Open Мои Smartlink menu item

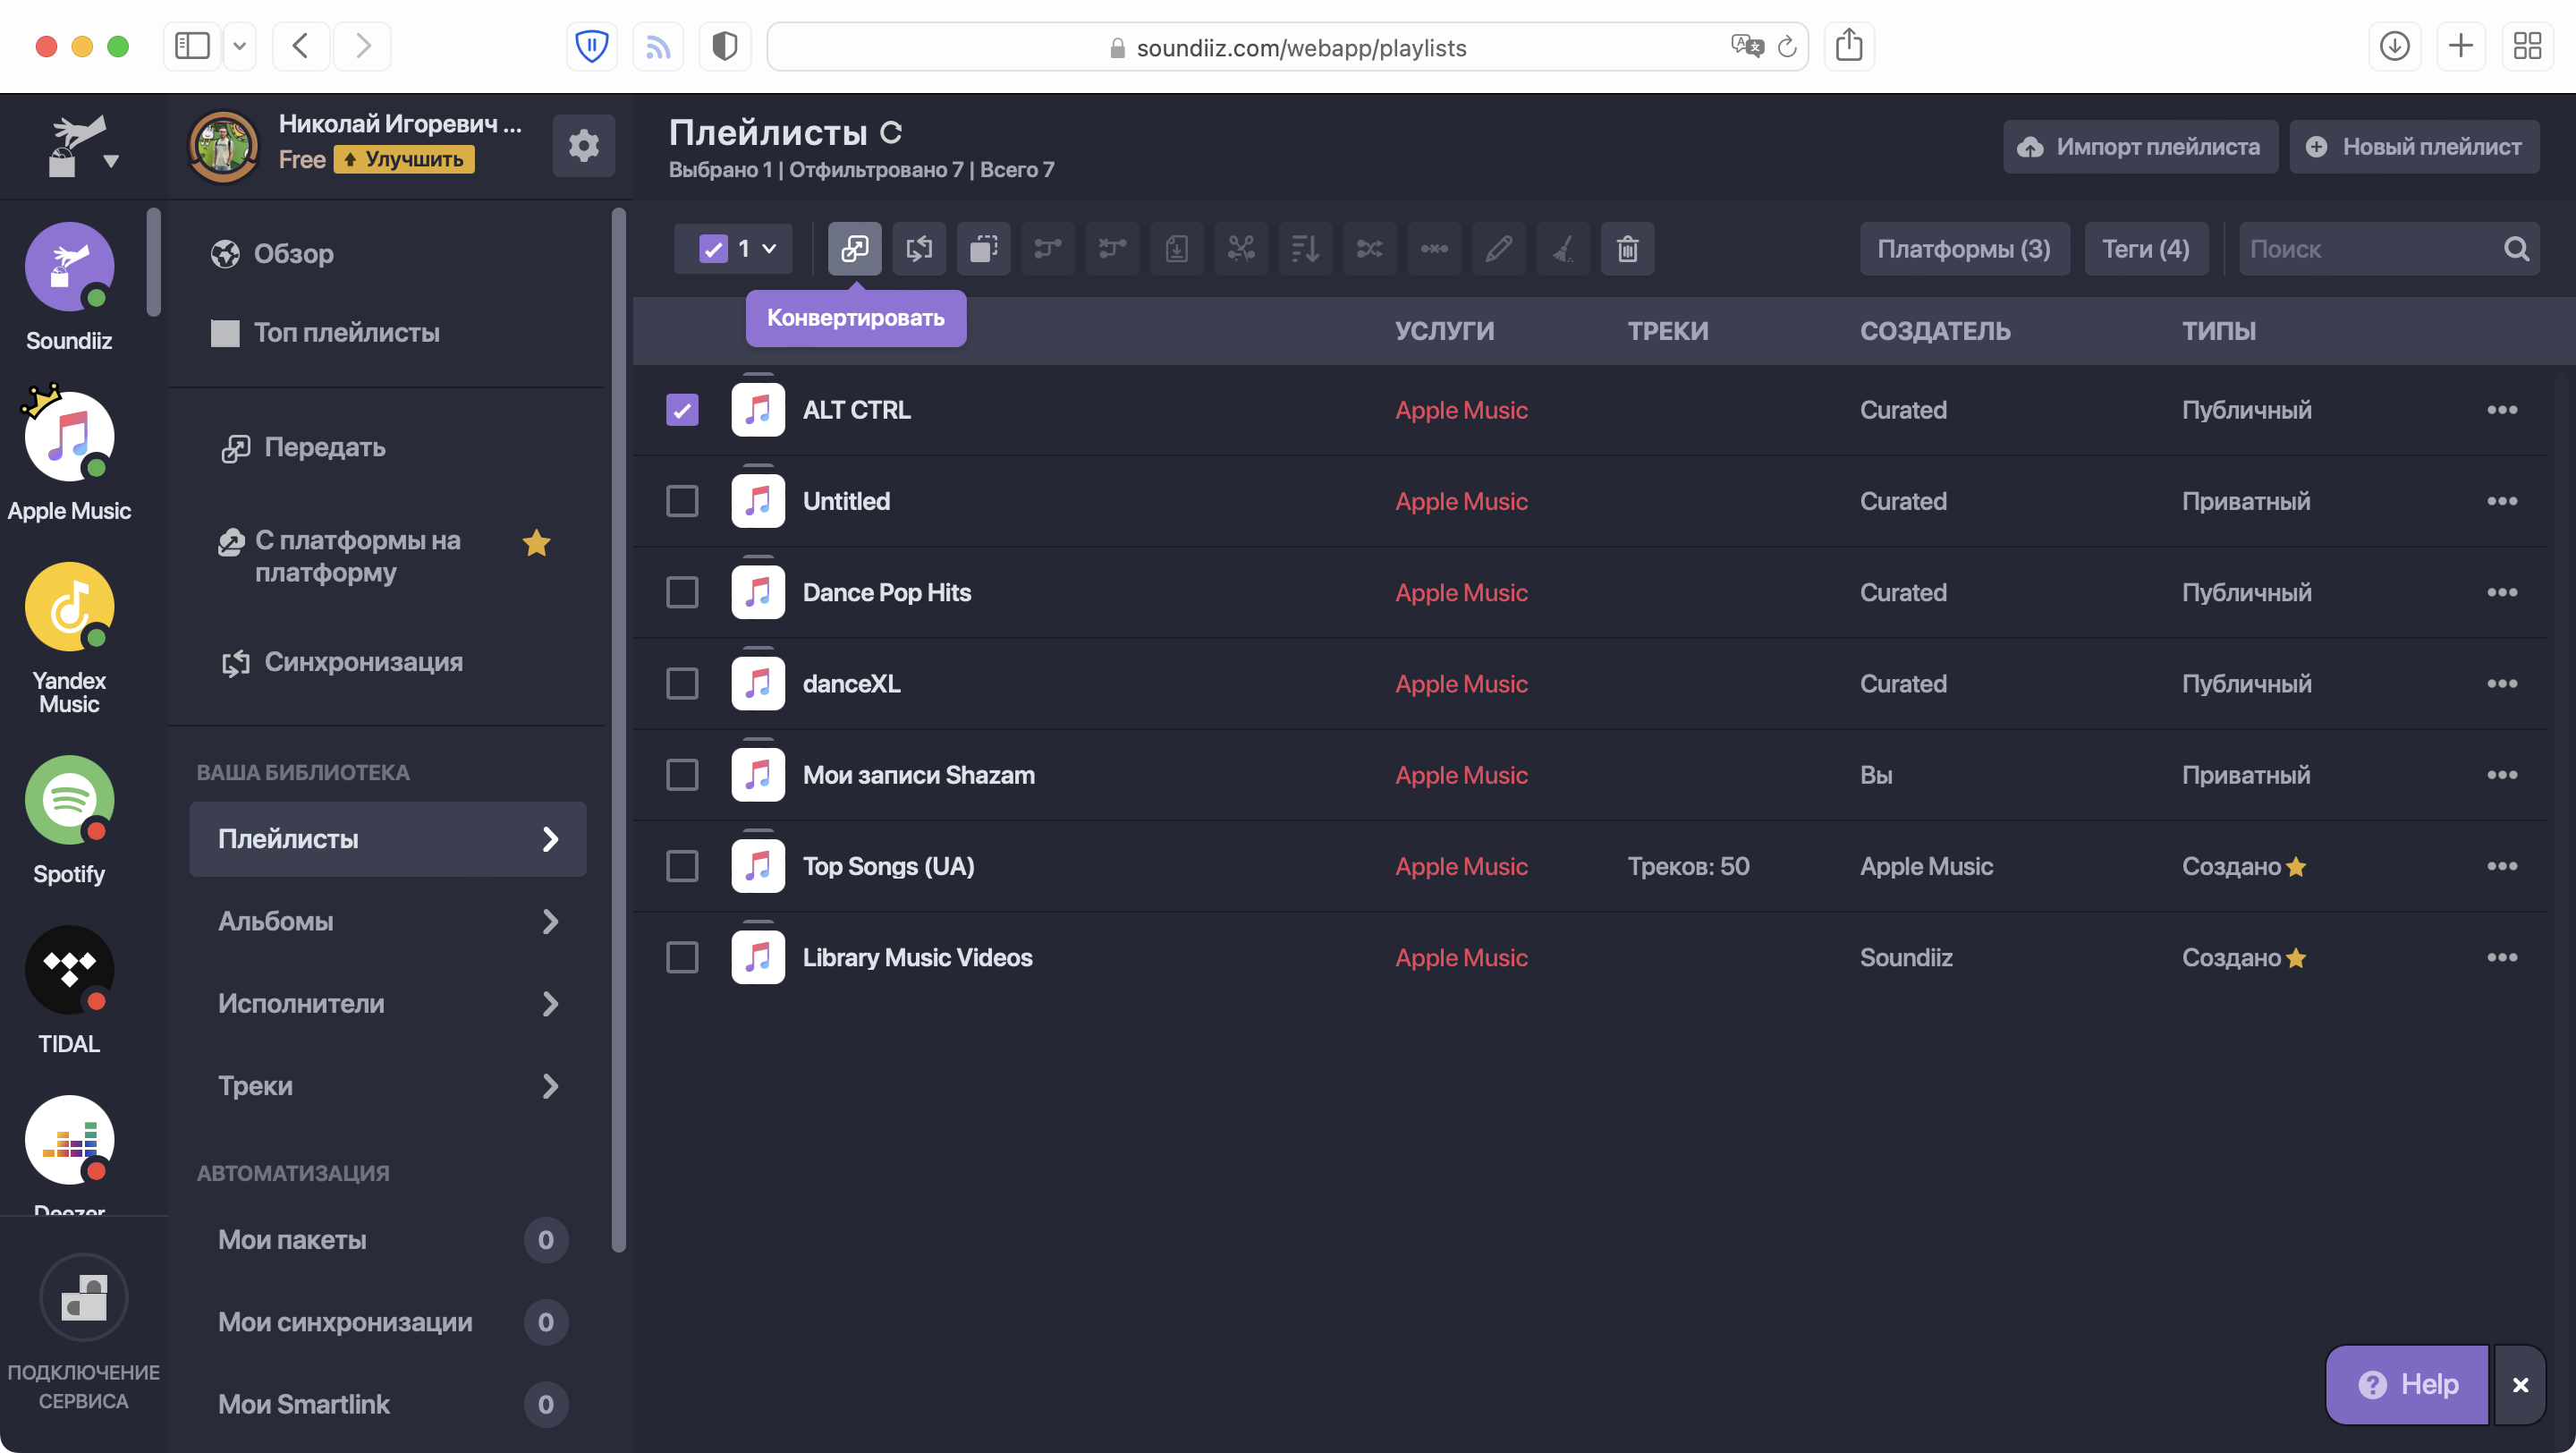(388, 1404)
